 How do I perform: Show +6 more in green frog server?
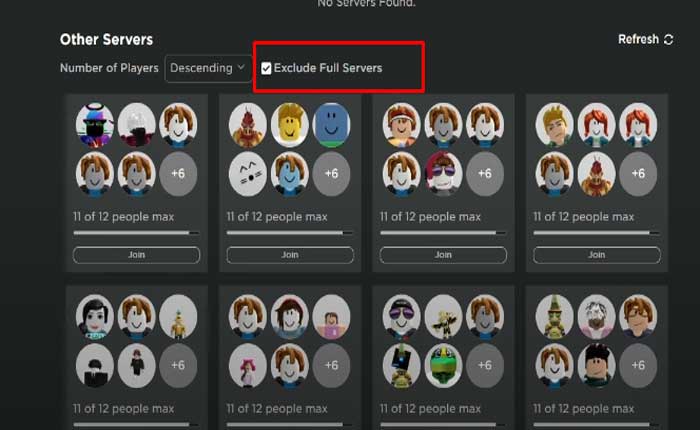click(x=485, y=365)
